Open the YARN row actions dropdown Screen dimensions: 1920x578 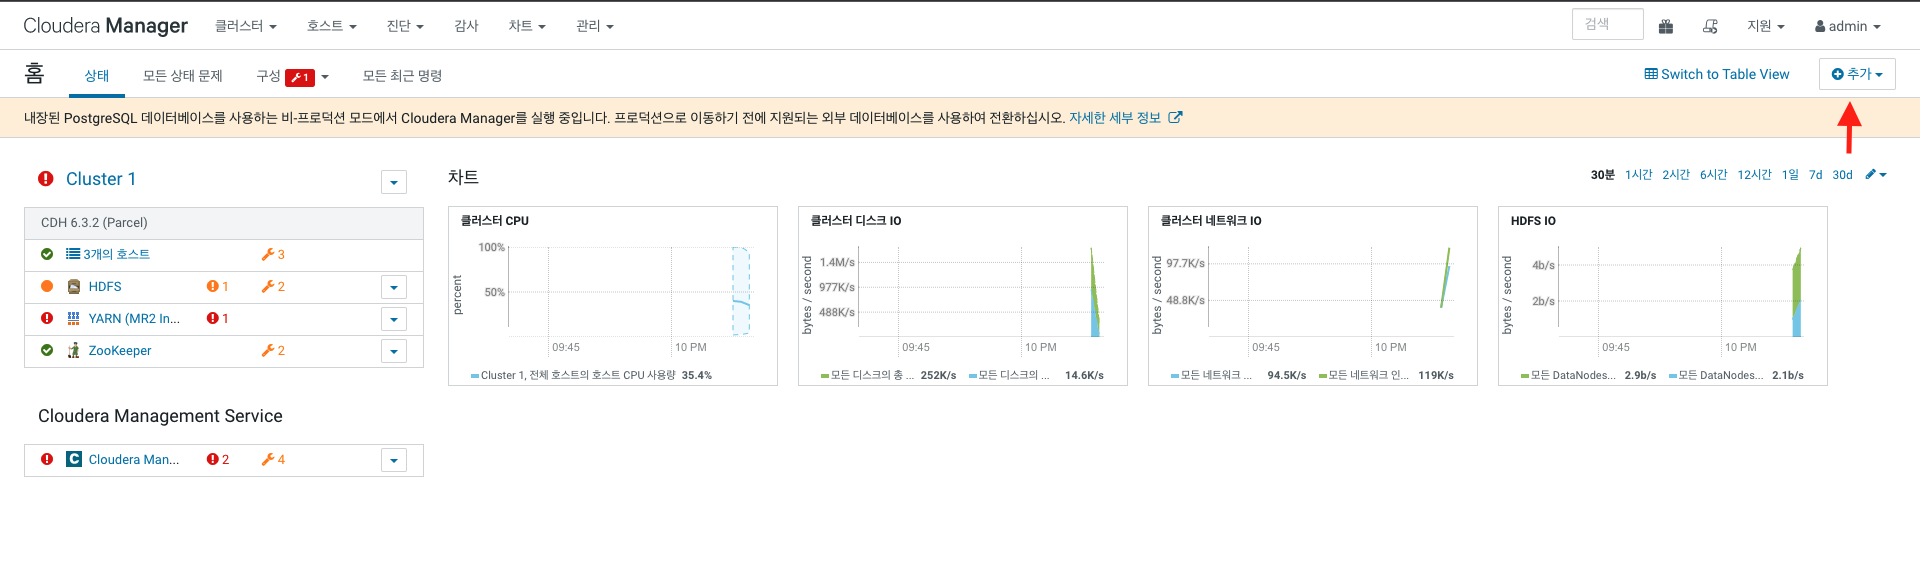click(x=394, y=320)
